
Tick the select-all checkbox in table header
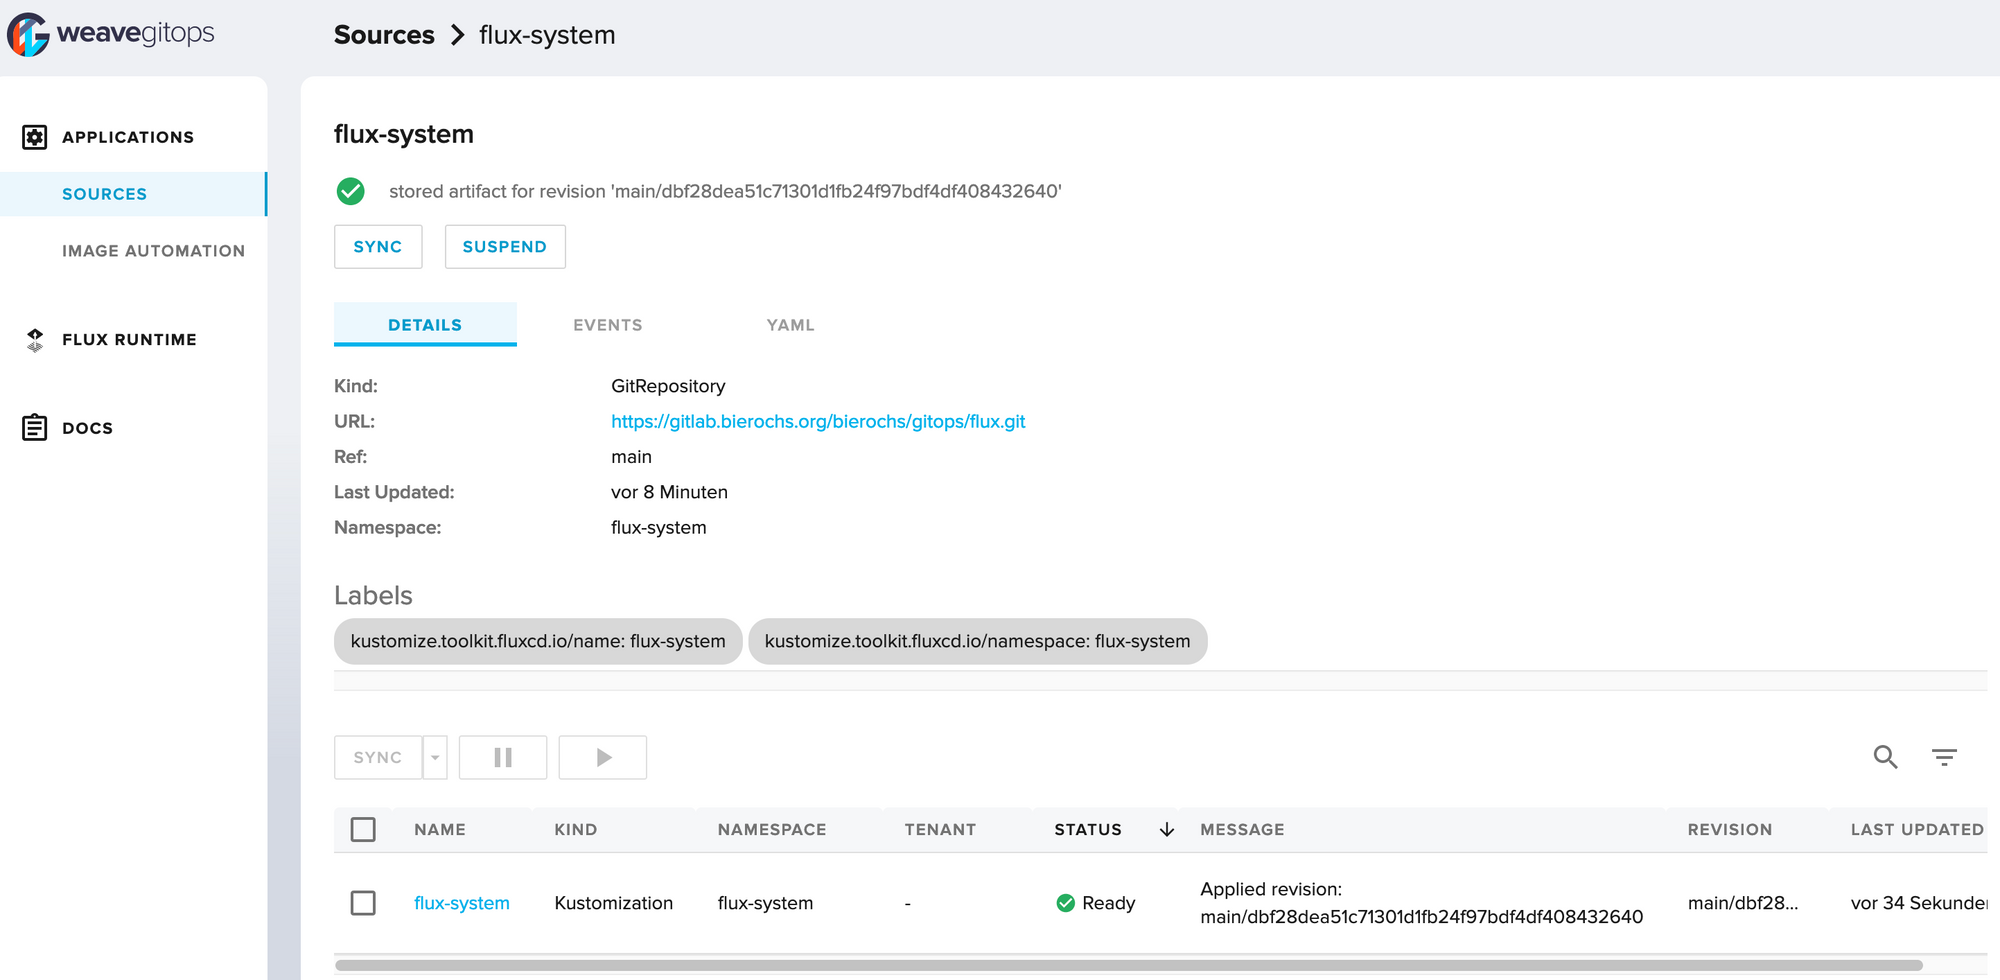pos(363,830)
